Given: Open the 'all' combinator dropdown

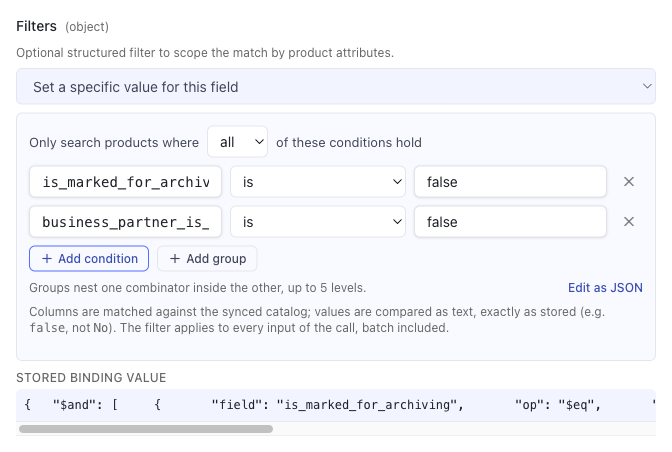Looking at the screenshot, I should click(x=237, y=142).
